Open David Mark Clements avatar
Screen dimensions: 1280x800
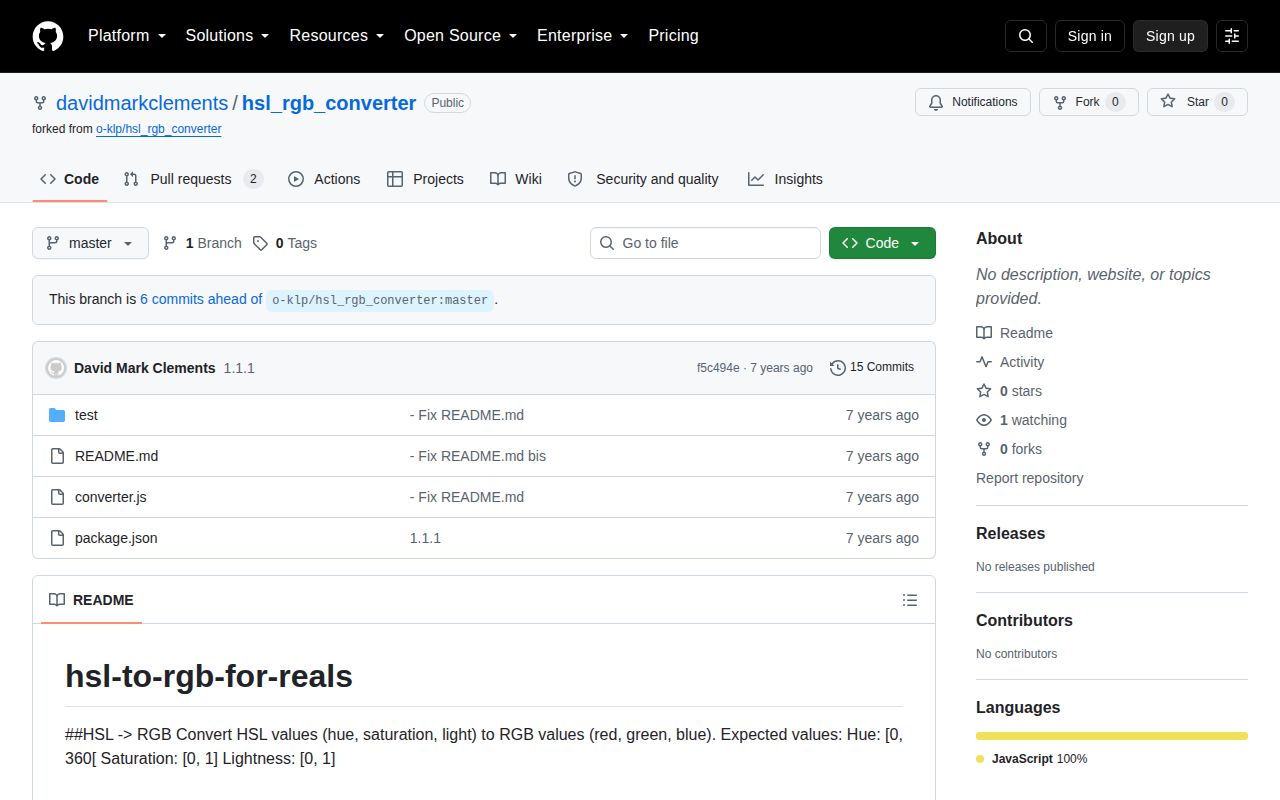click(x=56, y=368)
